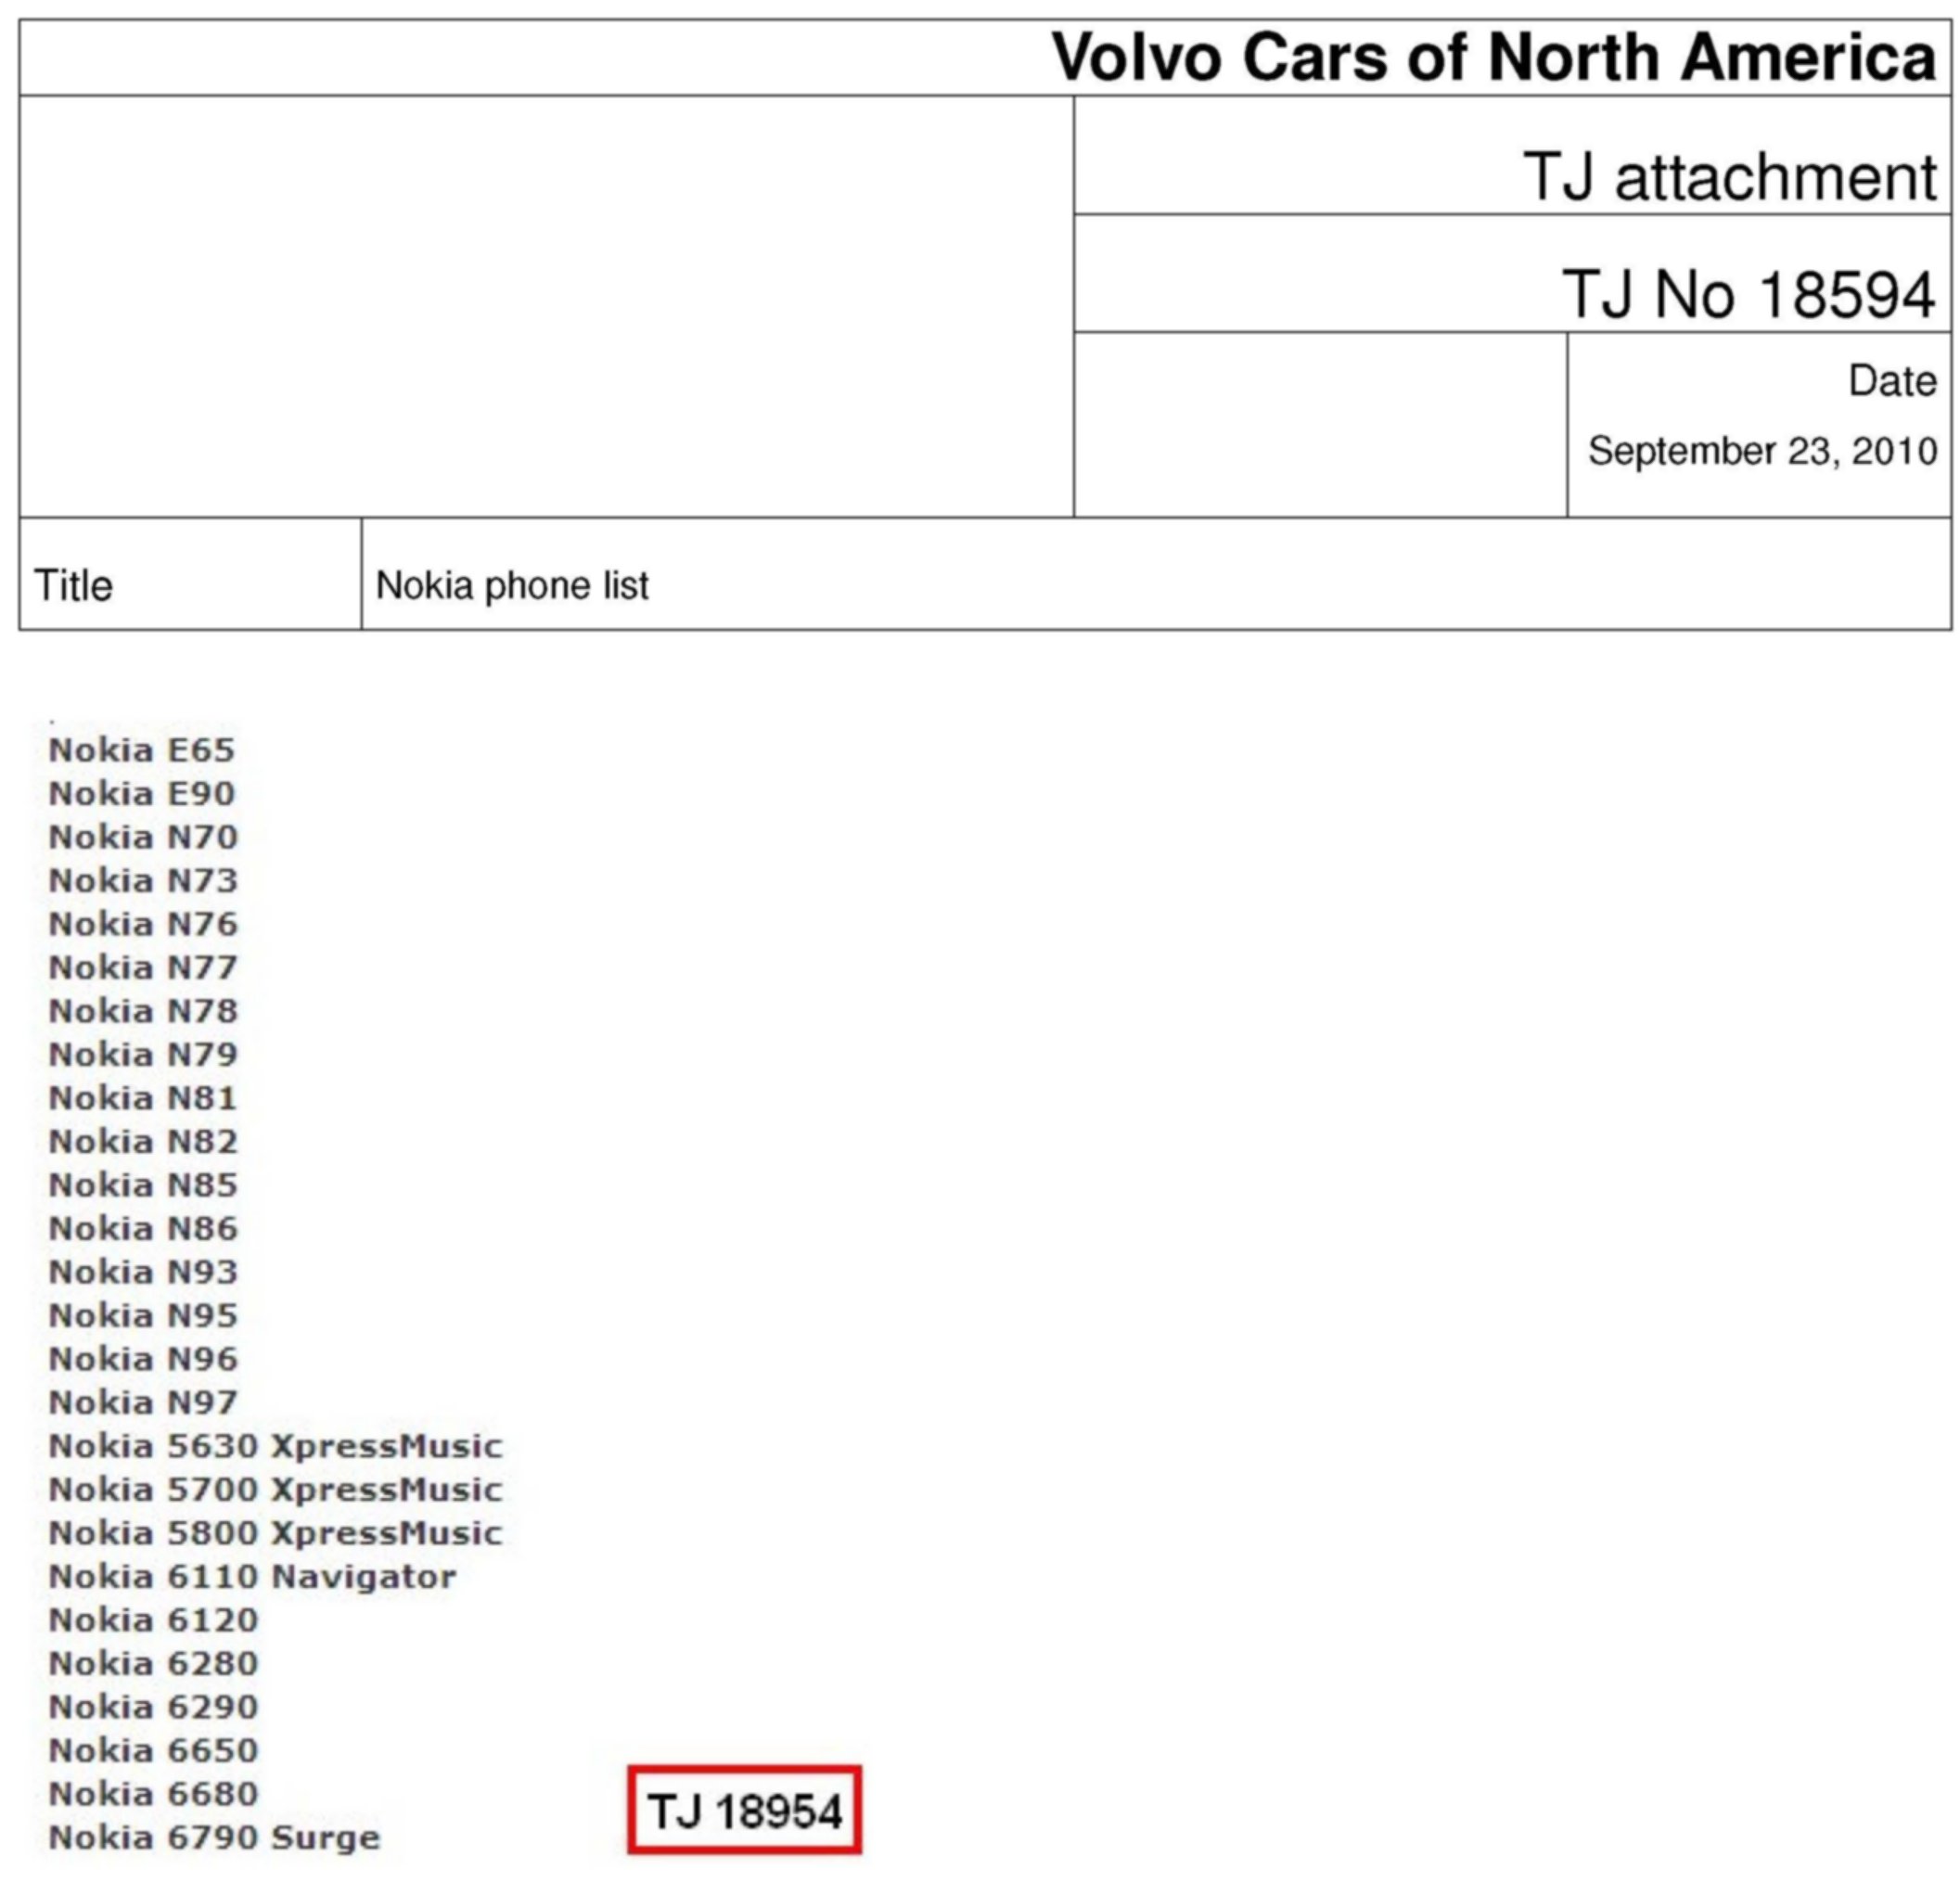
Task: Select the 'Nokia N93' list entry
Action: pos(143,1271)
